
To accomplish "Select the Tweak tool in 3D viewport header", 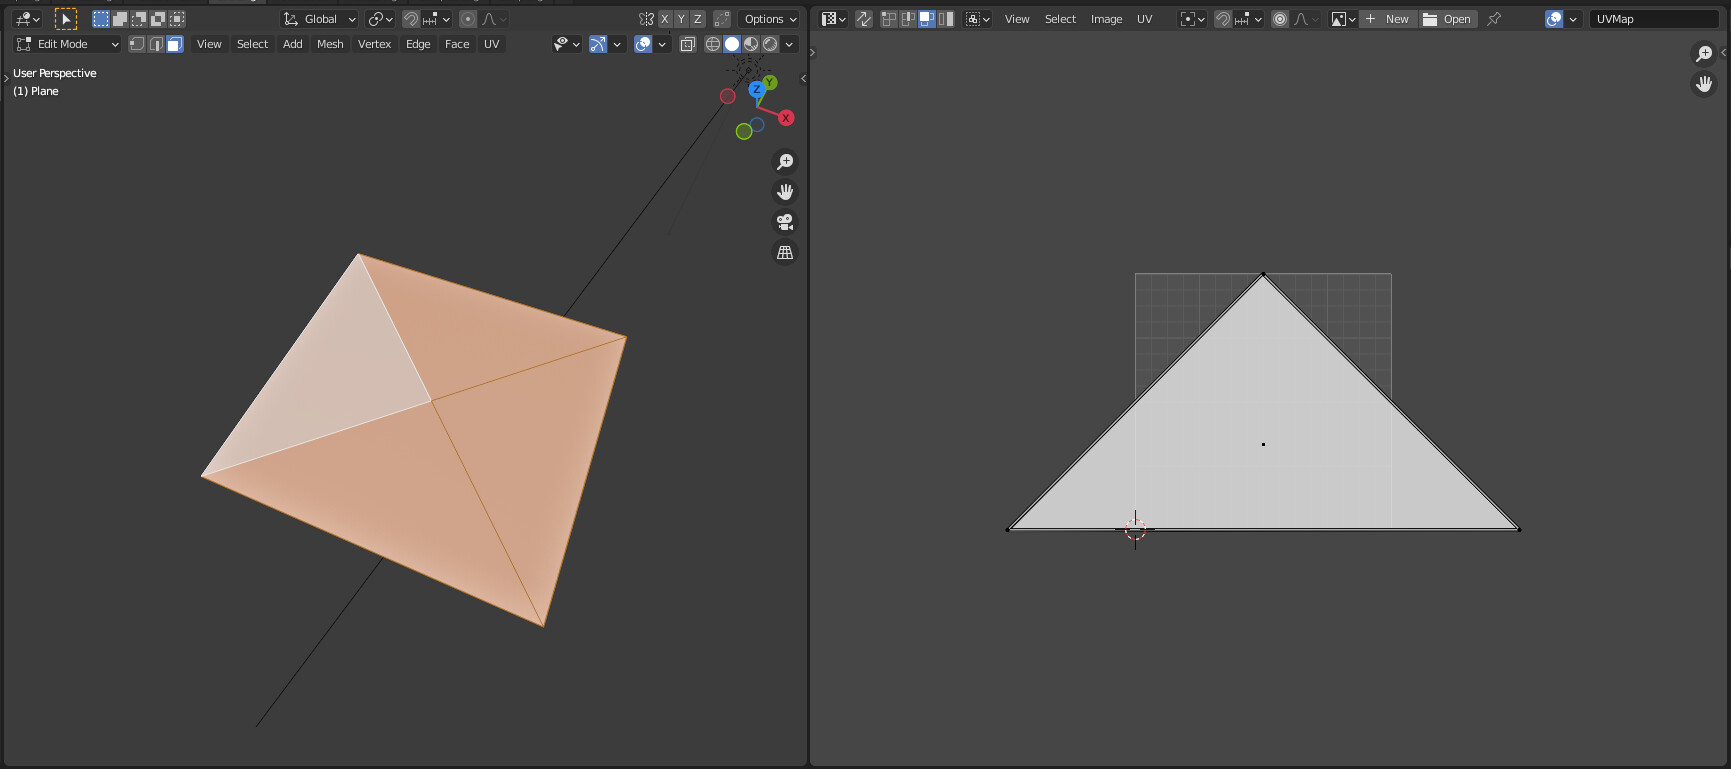I will [x=65, y=19].
